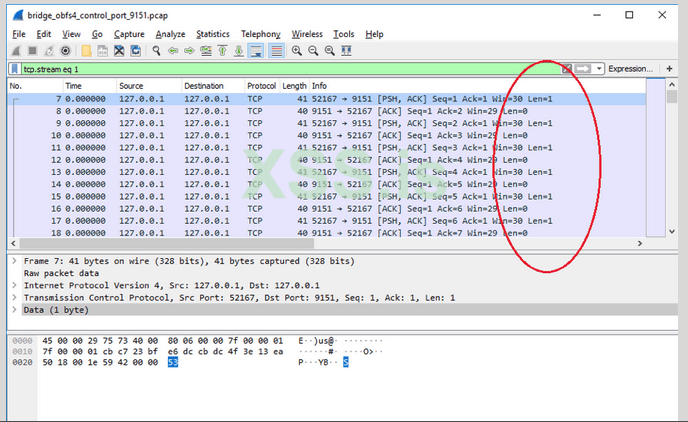The width and height of the screenshot is (688, 422).
Task: Click the Save capture file icon
Action: click(x=102, y=51)
